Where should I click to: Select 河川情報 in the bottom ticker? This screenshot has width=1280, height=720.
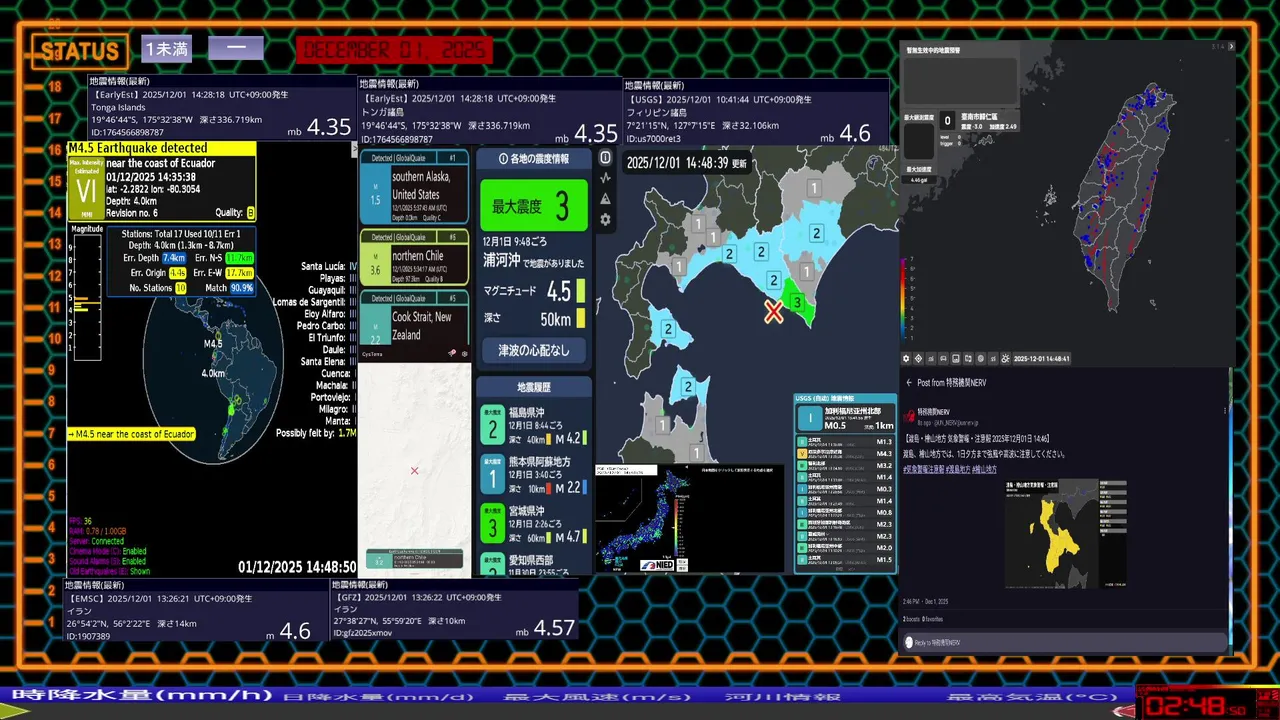pos(783,697)
